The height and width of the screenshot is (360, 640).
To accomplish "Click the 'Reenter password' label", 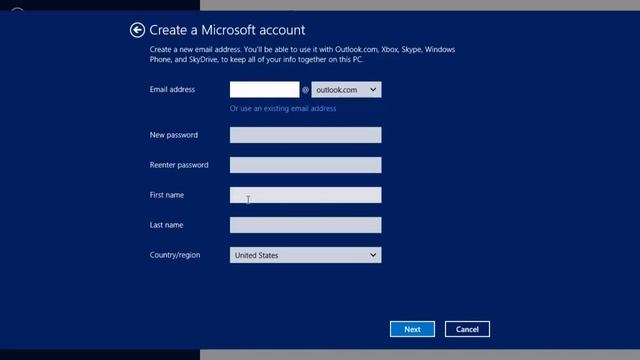I will 179,165.
